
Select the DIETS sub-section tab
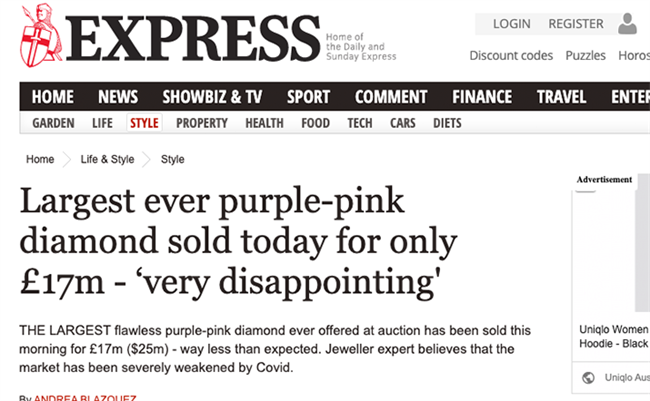tap(447, 124)
